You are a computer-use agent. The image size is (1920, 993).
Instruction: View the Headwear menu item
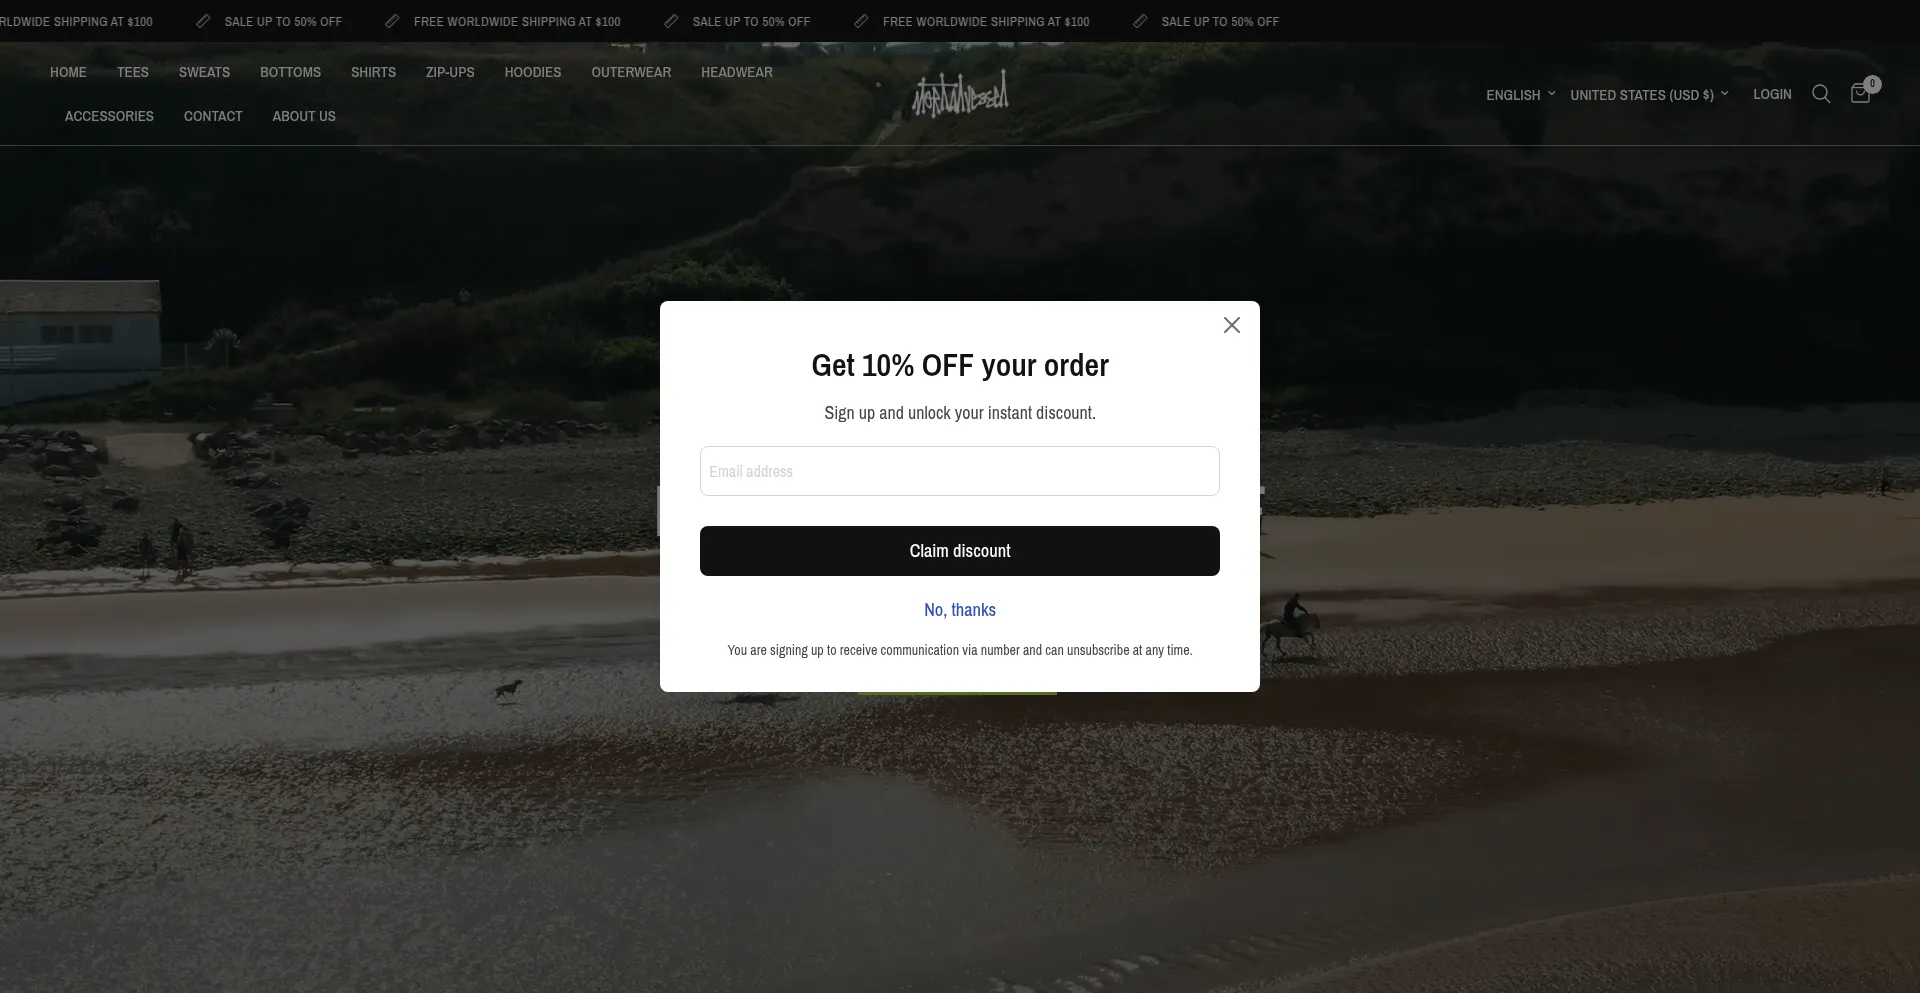[x=737, y=72]
